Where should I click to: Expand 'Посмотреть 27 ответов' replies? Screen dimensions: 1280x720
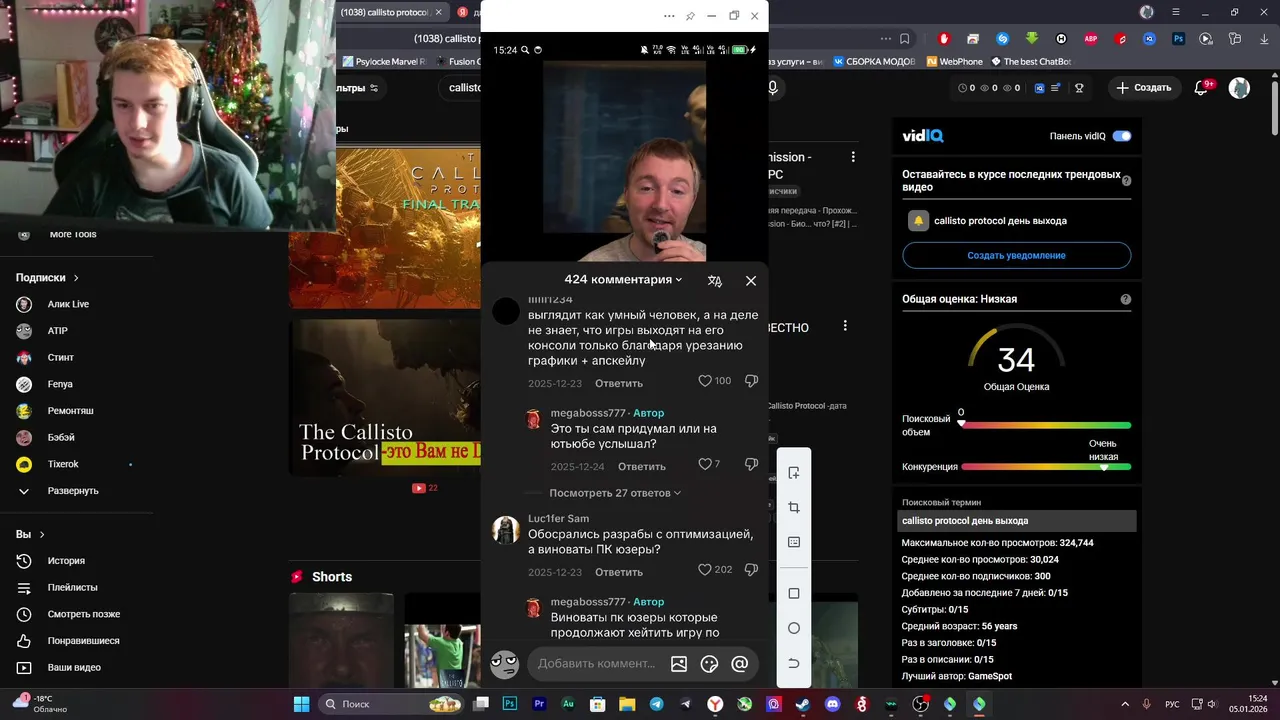tap(615, 493)
